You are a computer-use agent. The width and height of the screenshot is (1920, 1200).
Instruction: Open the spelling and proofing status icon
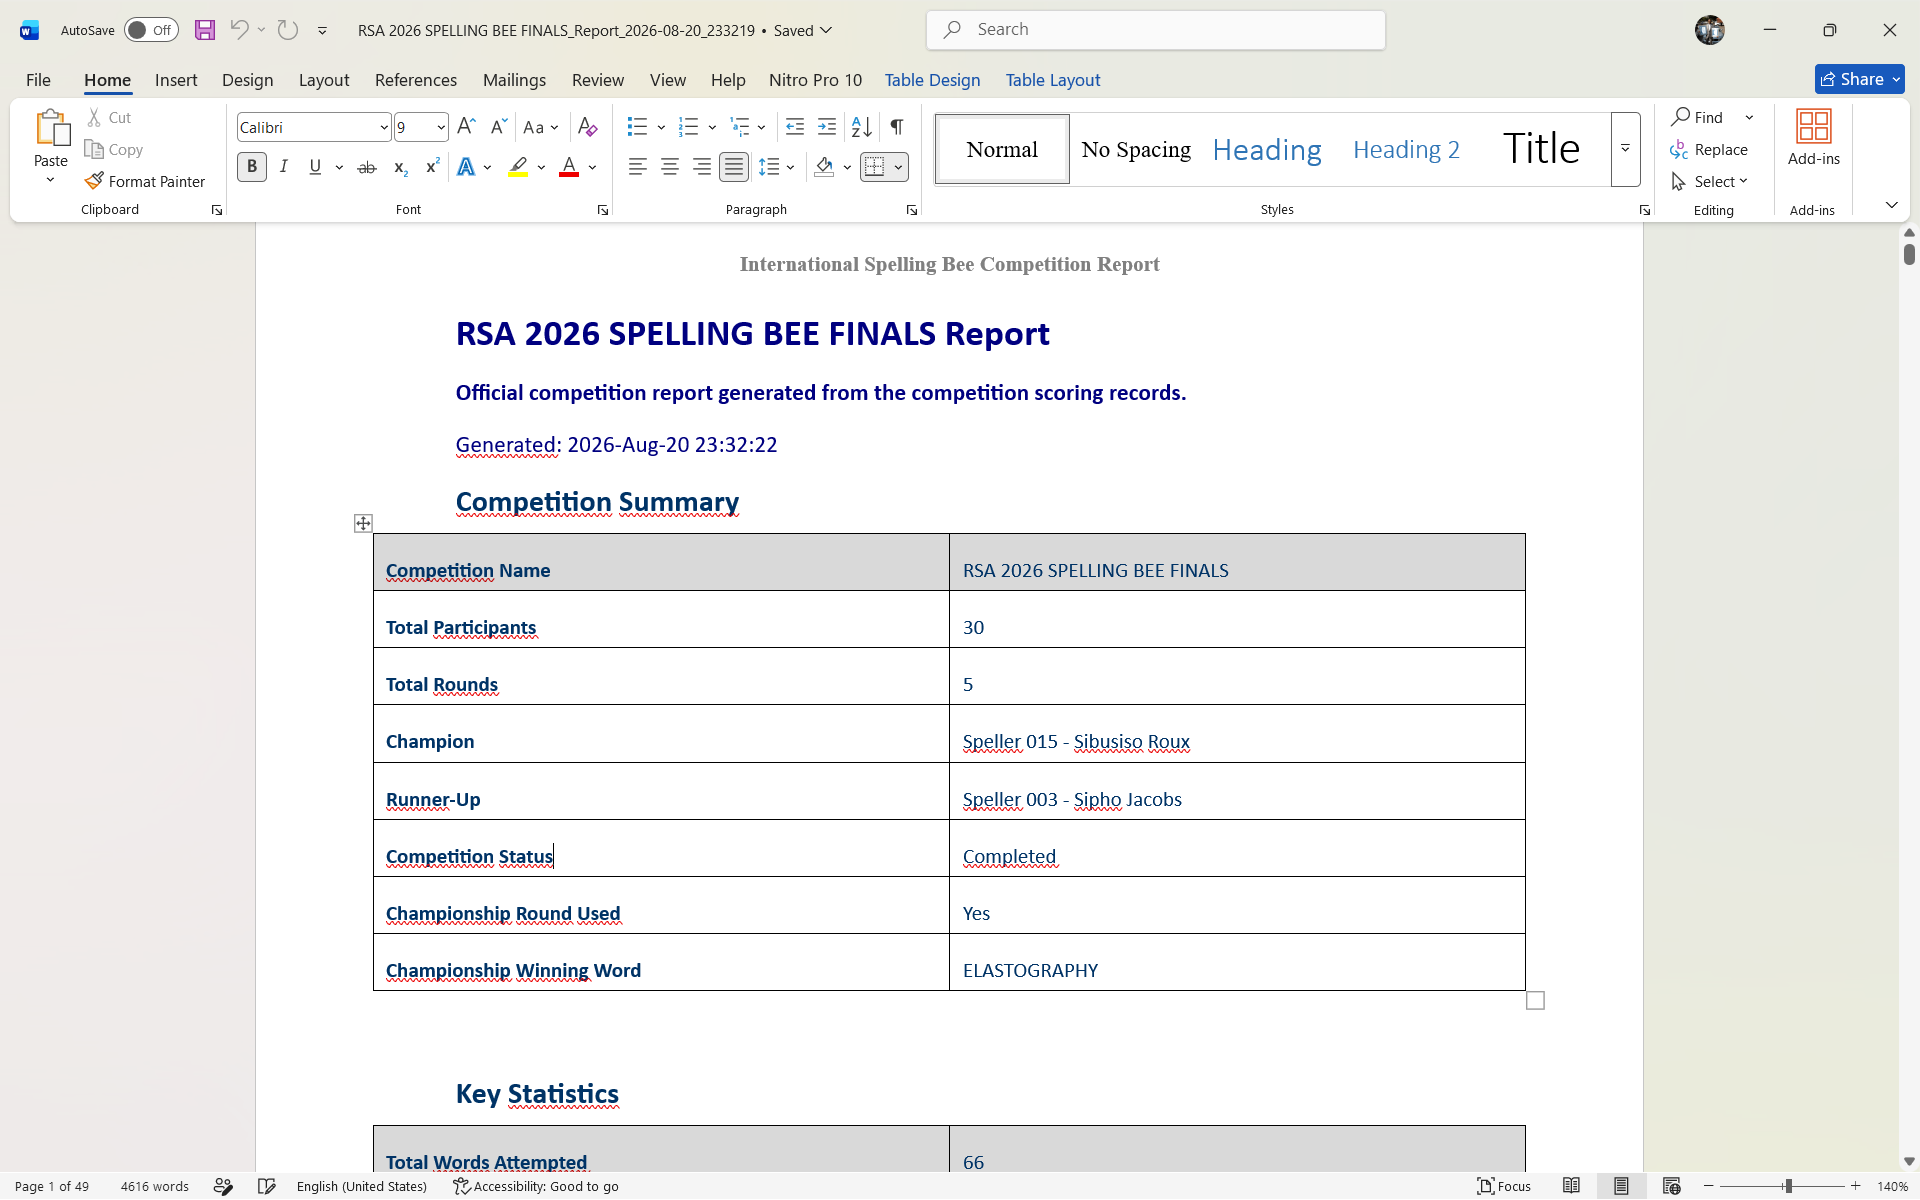pyautogui.click(x=266, y=1186)
